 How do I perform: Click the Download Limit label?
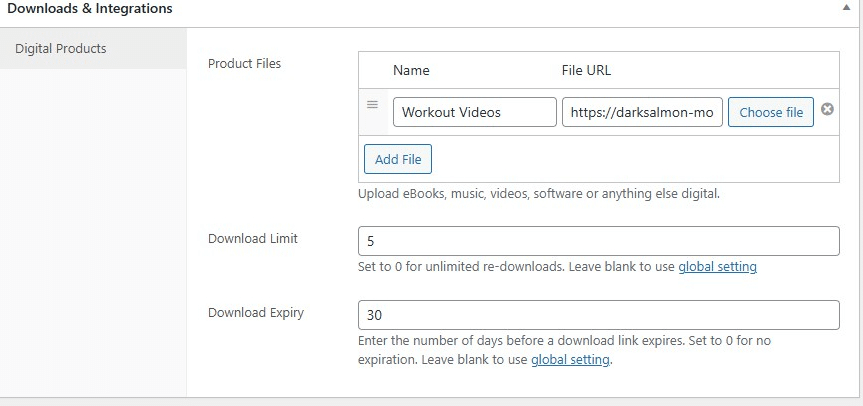252,239
